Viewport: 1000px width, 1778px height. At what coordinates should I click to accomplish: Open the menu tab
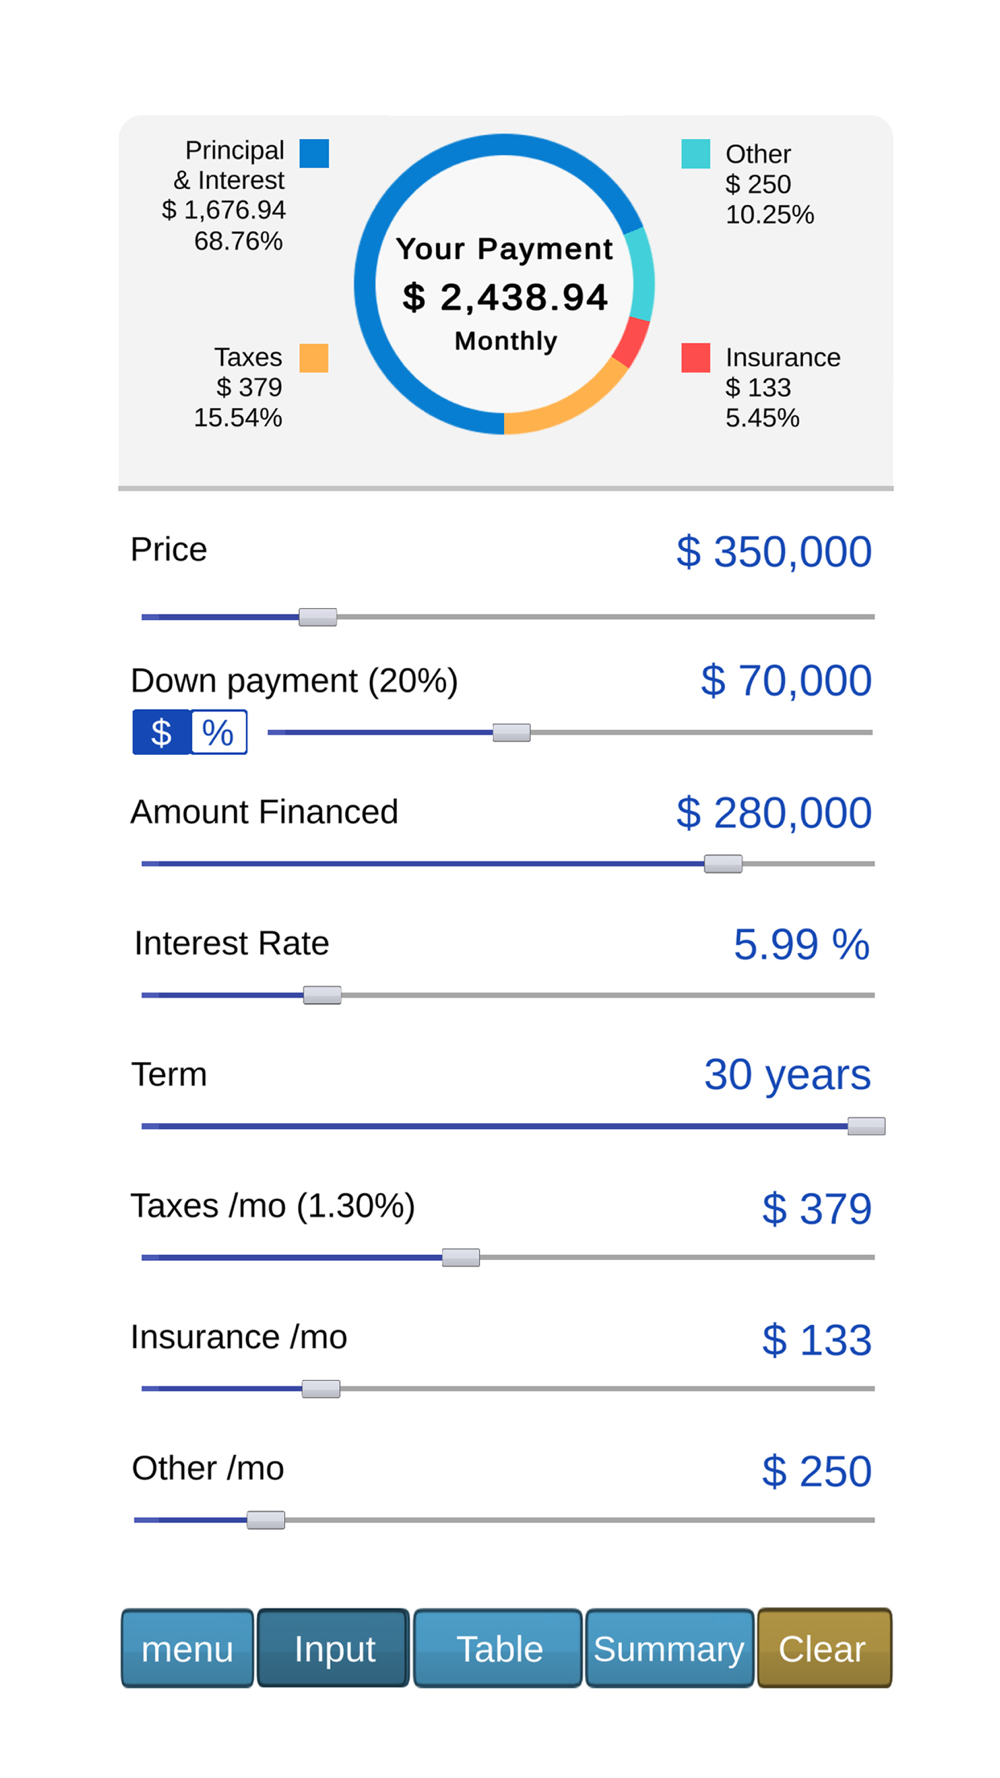[187, 1648]
